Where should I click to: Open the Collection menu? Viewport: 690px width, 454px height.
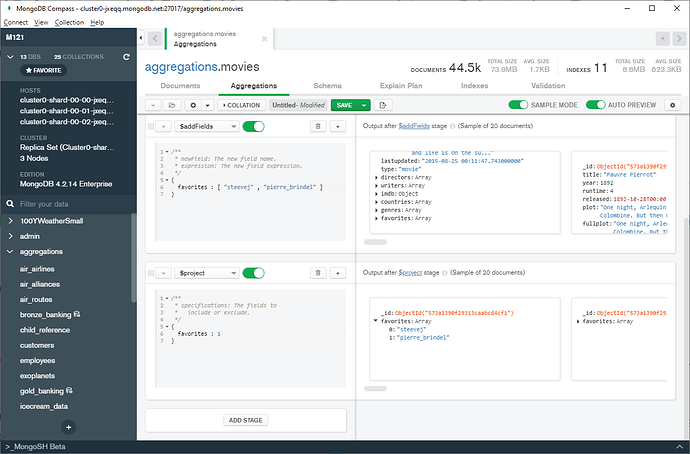(x=69, y=21)
